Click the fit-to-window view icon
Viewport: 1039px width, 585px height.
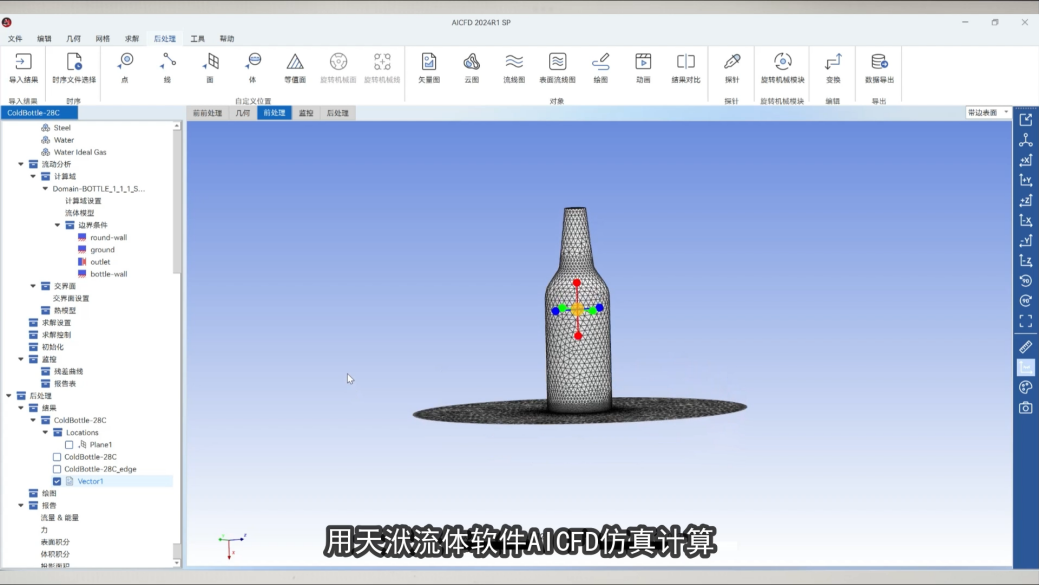click(1026, 321)
